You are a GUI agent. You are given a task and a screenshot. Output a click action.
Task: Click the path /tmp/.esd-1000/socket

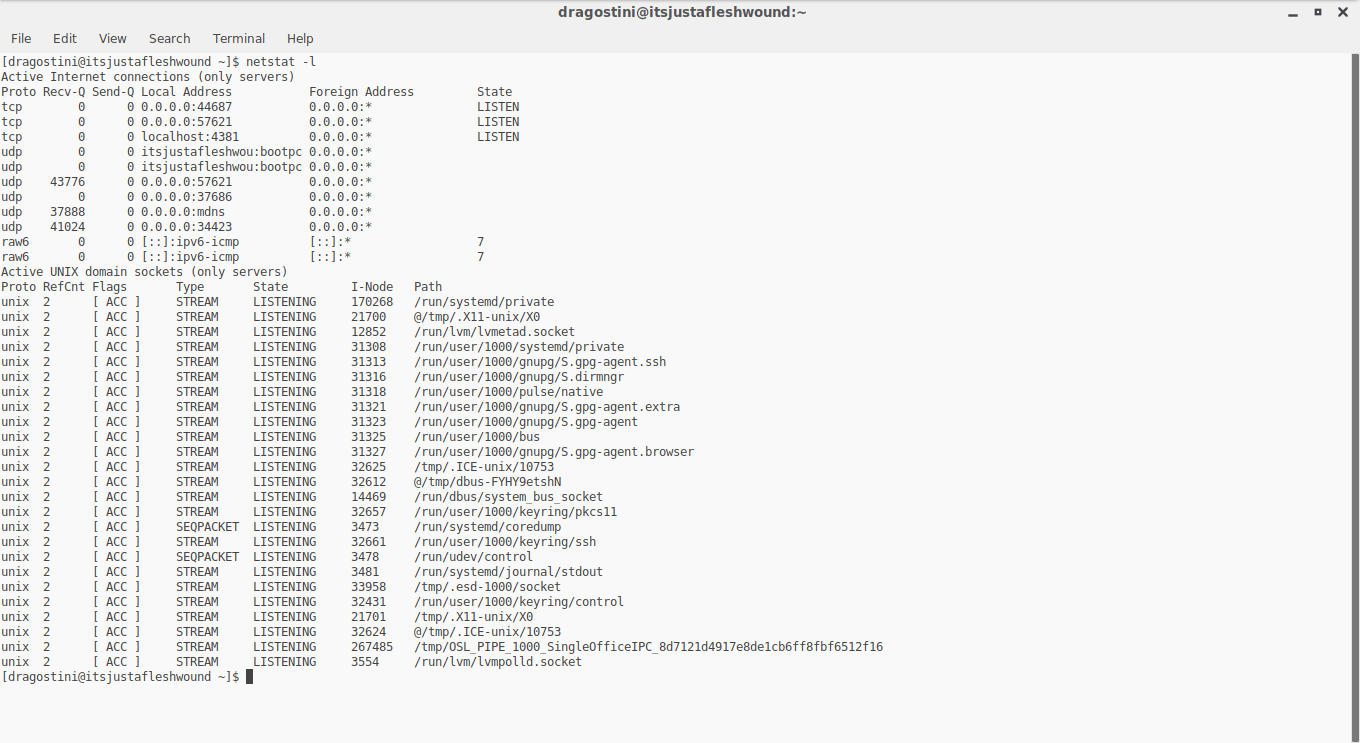click(x=488, y=587)
